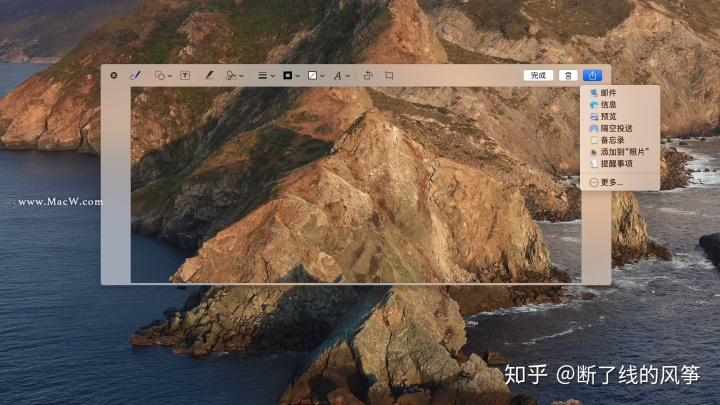Viewport: 720px width, 405px height.
Task: Open 更多... in share menu
Action: pyautogui.click(x=620, y=182)
